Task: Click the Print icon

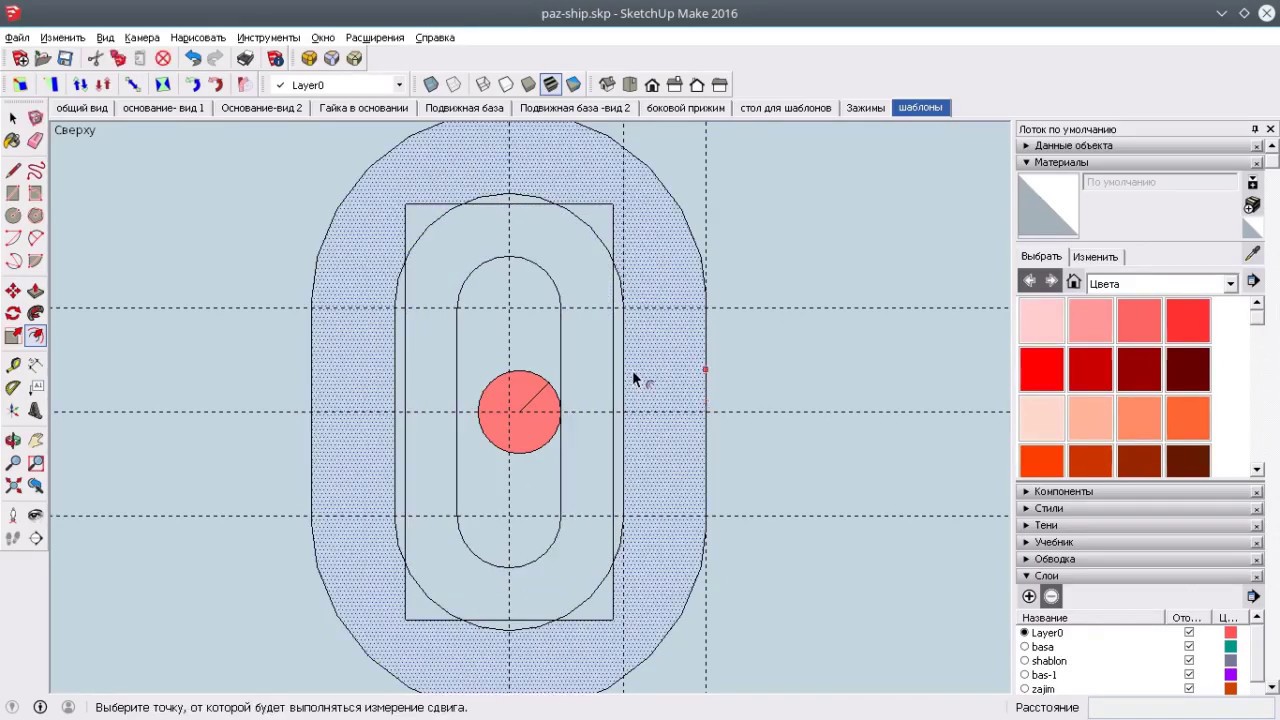Action: coord(245,59)
